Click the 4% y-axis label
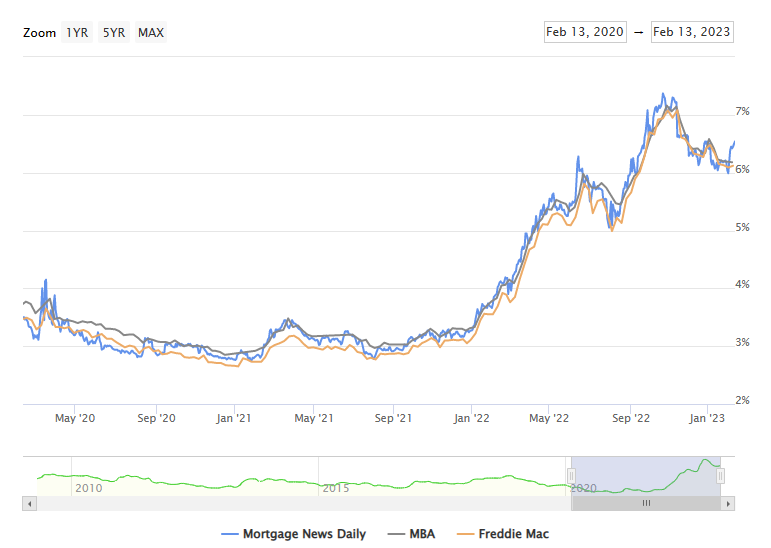This screenshot has width=771, height=548. 742,285
